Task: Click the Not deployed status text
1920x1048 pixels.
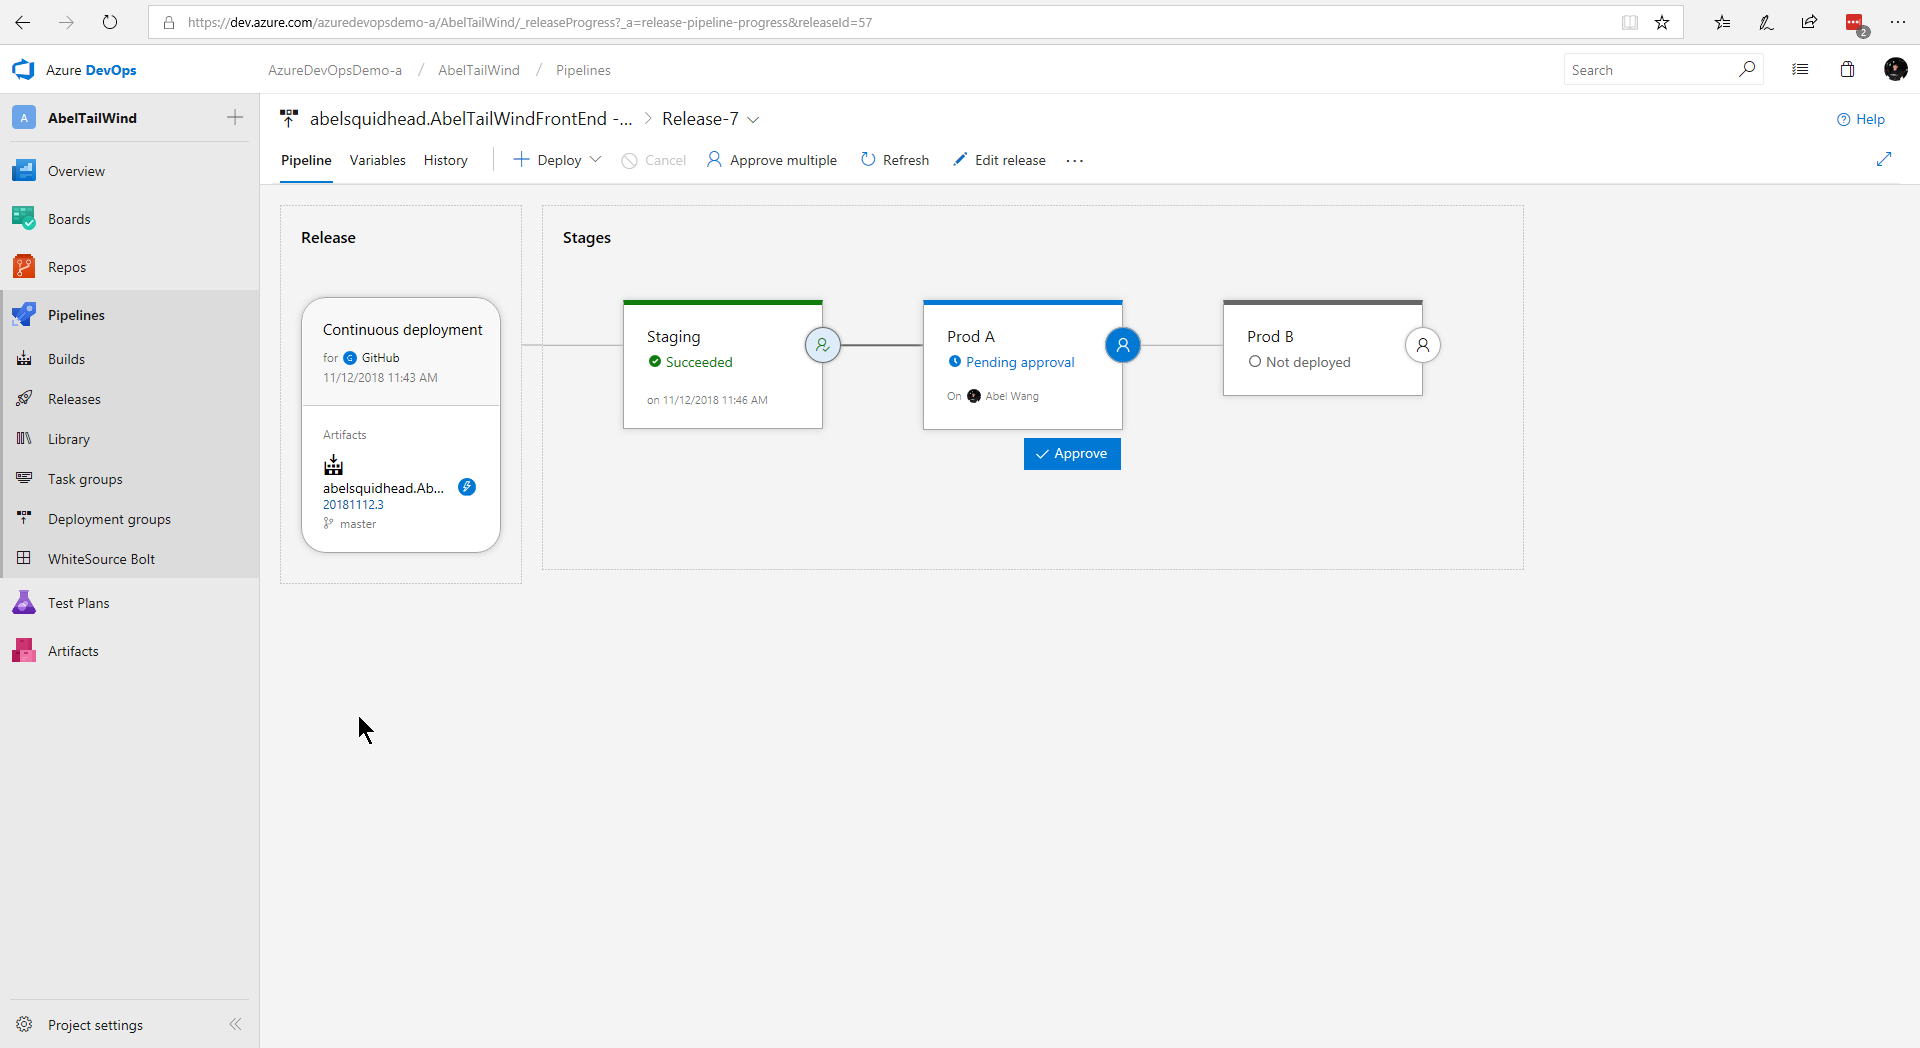Action: [1308, 362]
